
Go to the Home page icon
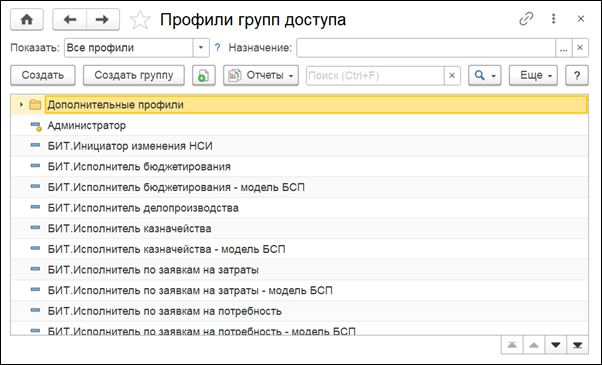(26, 19)
